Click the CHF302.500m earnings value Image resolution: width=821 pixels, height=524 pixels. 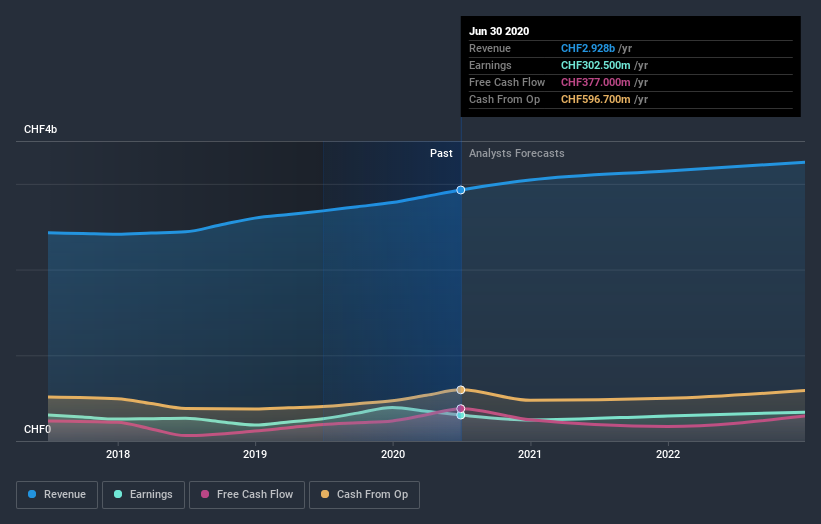pos(595,65)
